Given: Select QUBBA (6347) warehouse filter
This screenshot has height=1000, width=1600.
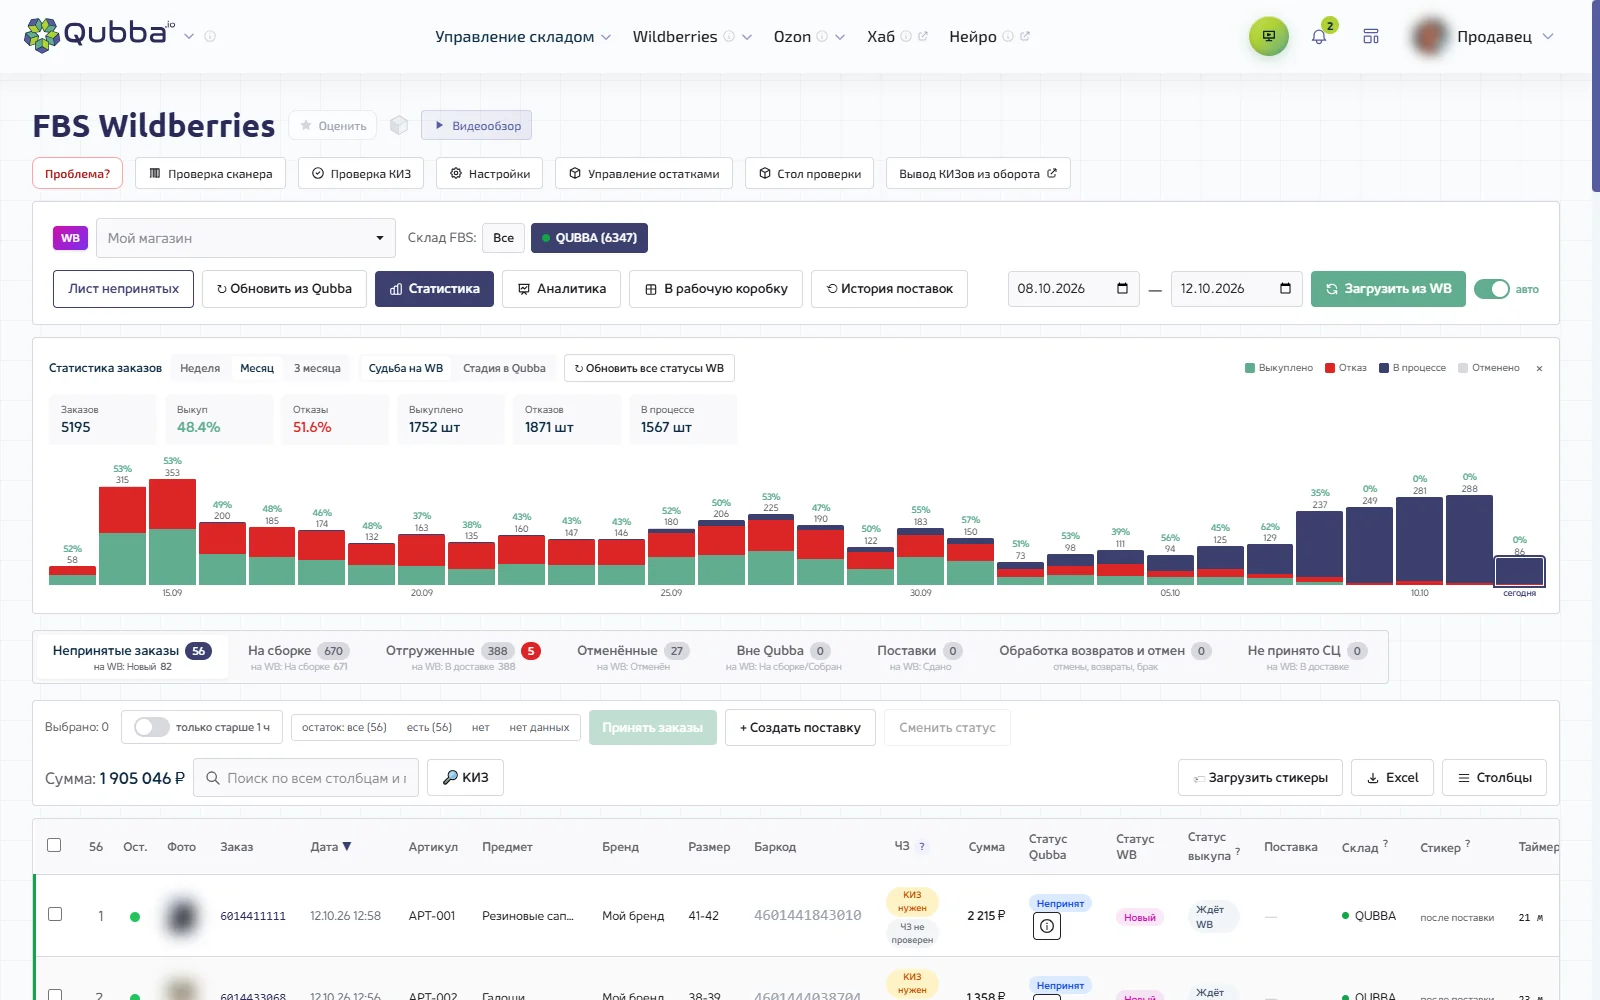Looking at the screenshot, I should [589, 238].
